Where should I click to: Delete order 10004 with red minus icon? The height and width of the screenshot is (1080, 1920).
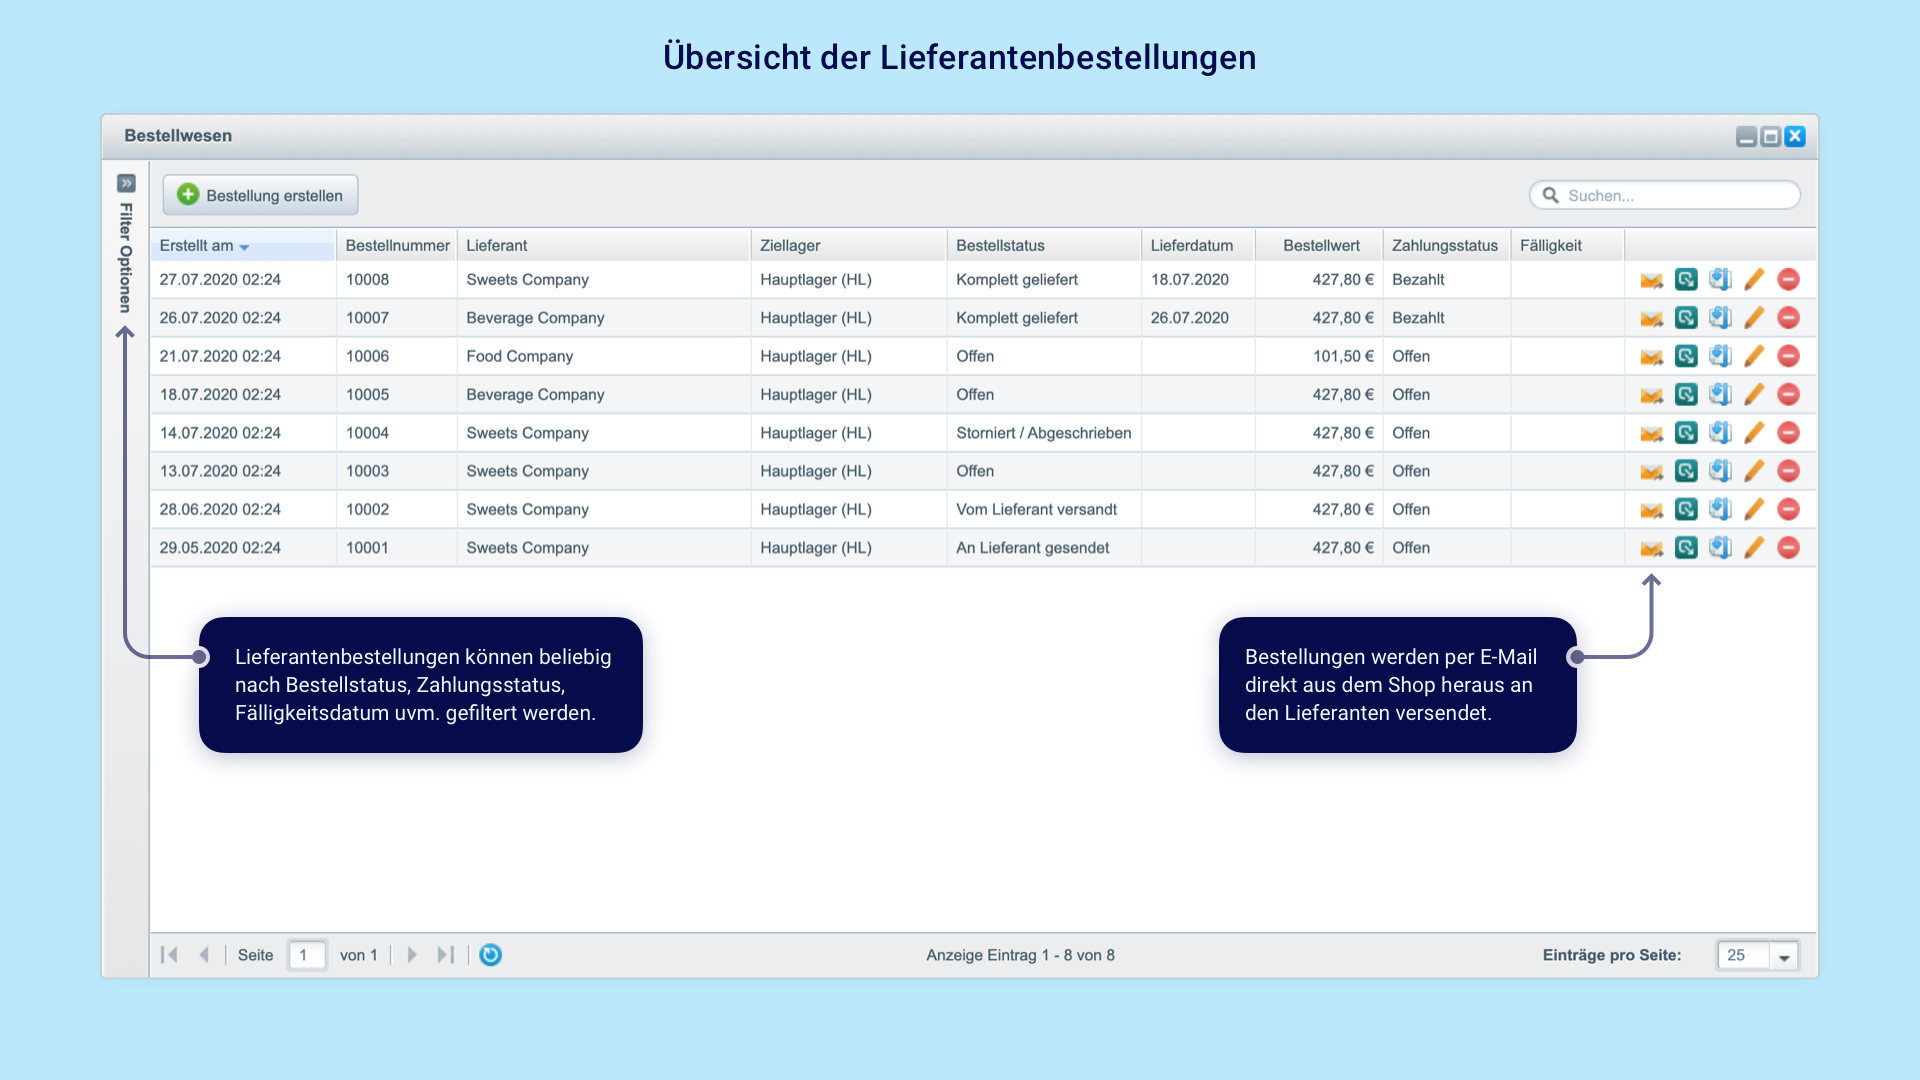pyautogui.click(x=1789, y=433)
